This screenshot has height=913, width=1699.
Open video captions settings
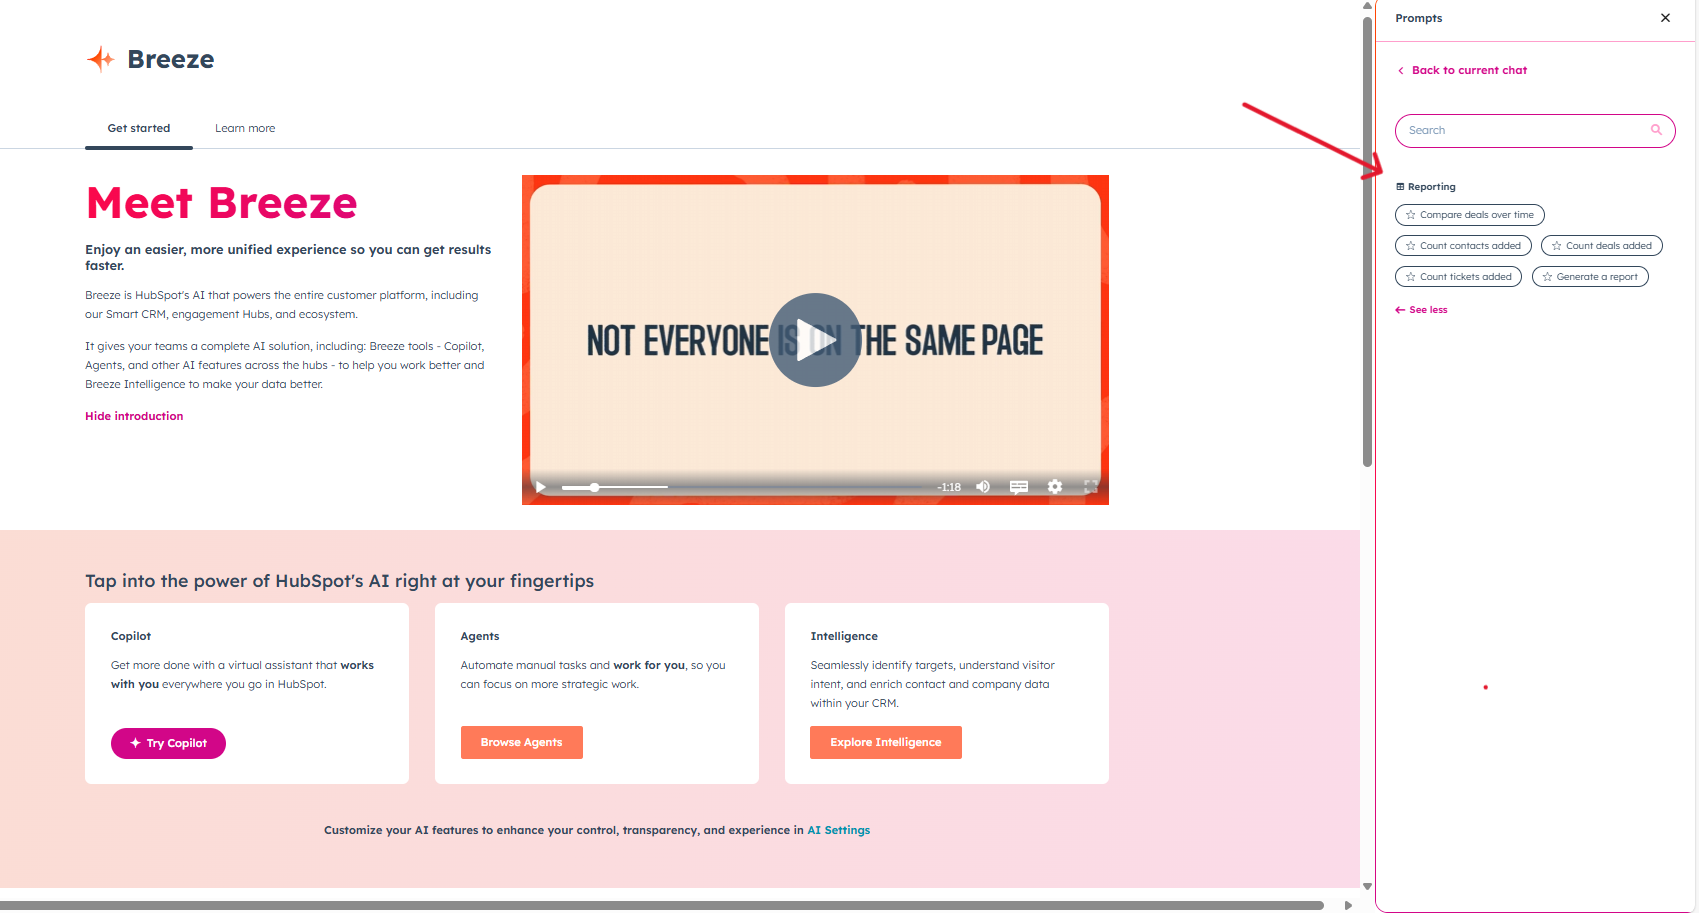pos(1018,487)
